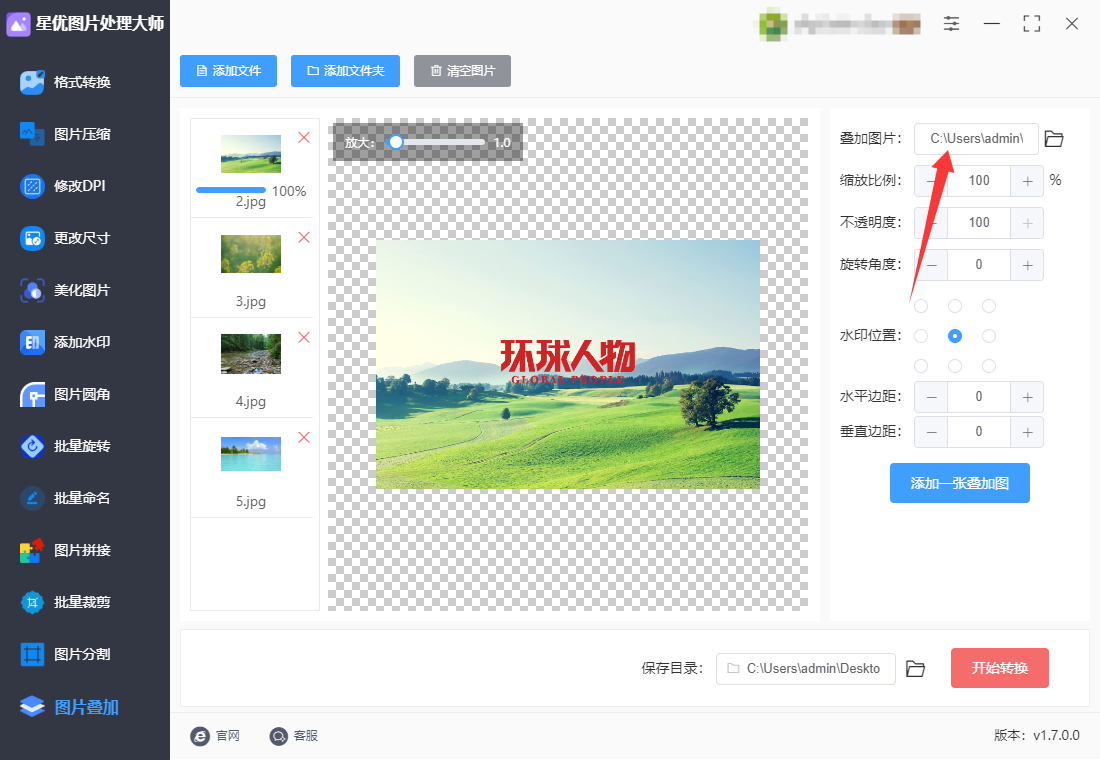Open the 美化图片 beautify tool
Viewport: 1100px width, 760px height.
click(65, 290)
